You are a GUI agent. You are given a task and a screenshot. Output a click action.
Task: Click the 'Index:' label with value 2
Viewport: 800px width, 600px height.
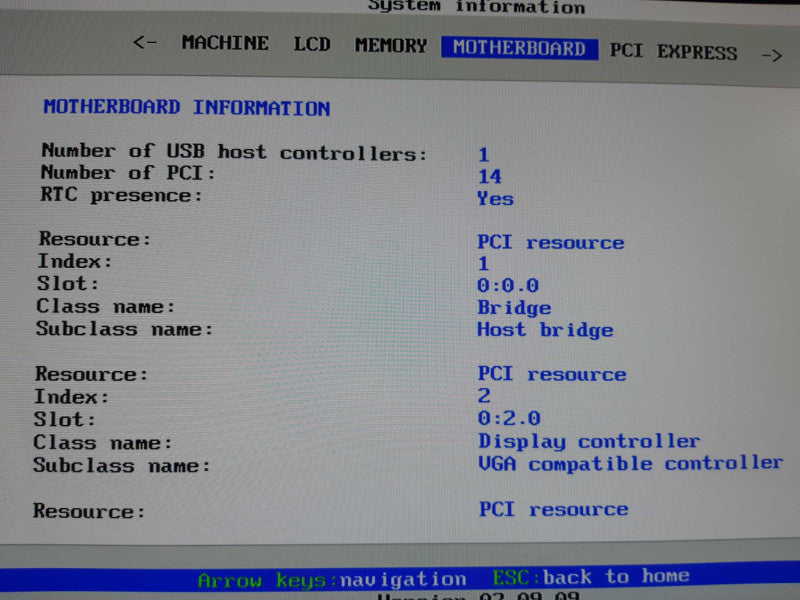pyautogui.click(x=71, y=396)
